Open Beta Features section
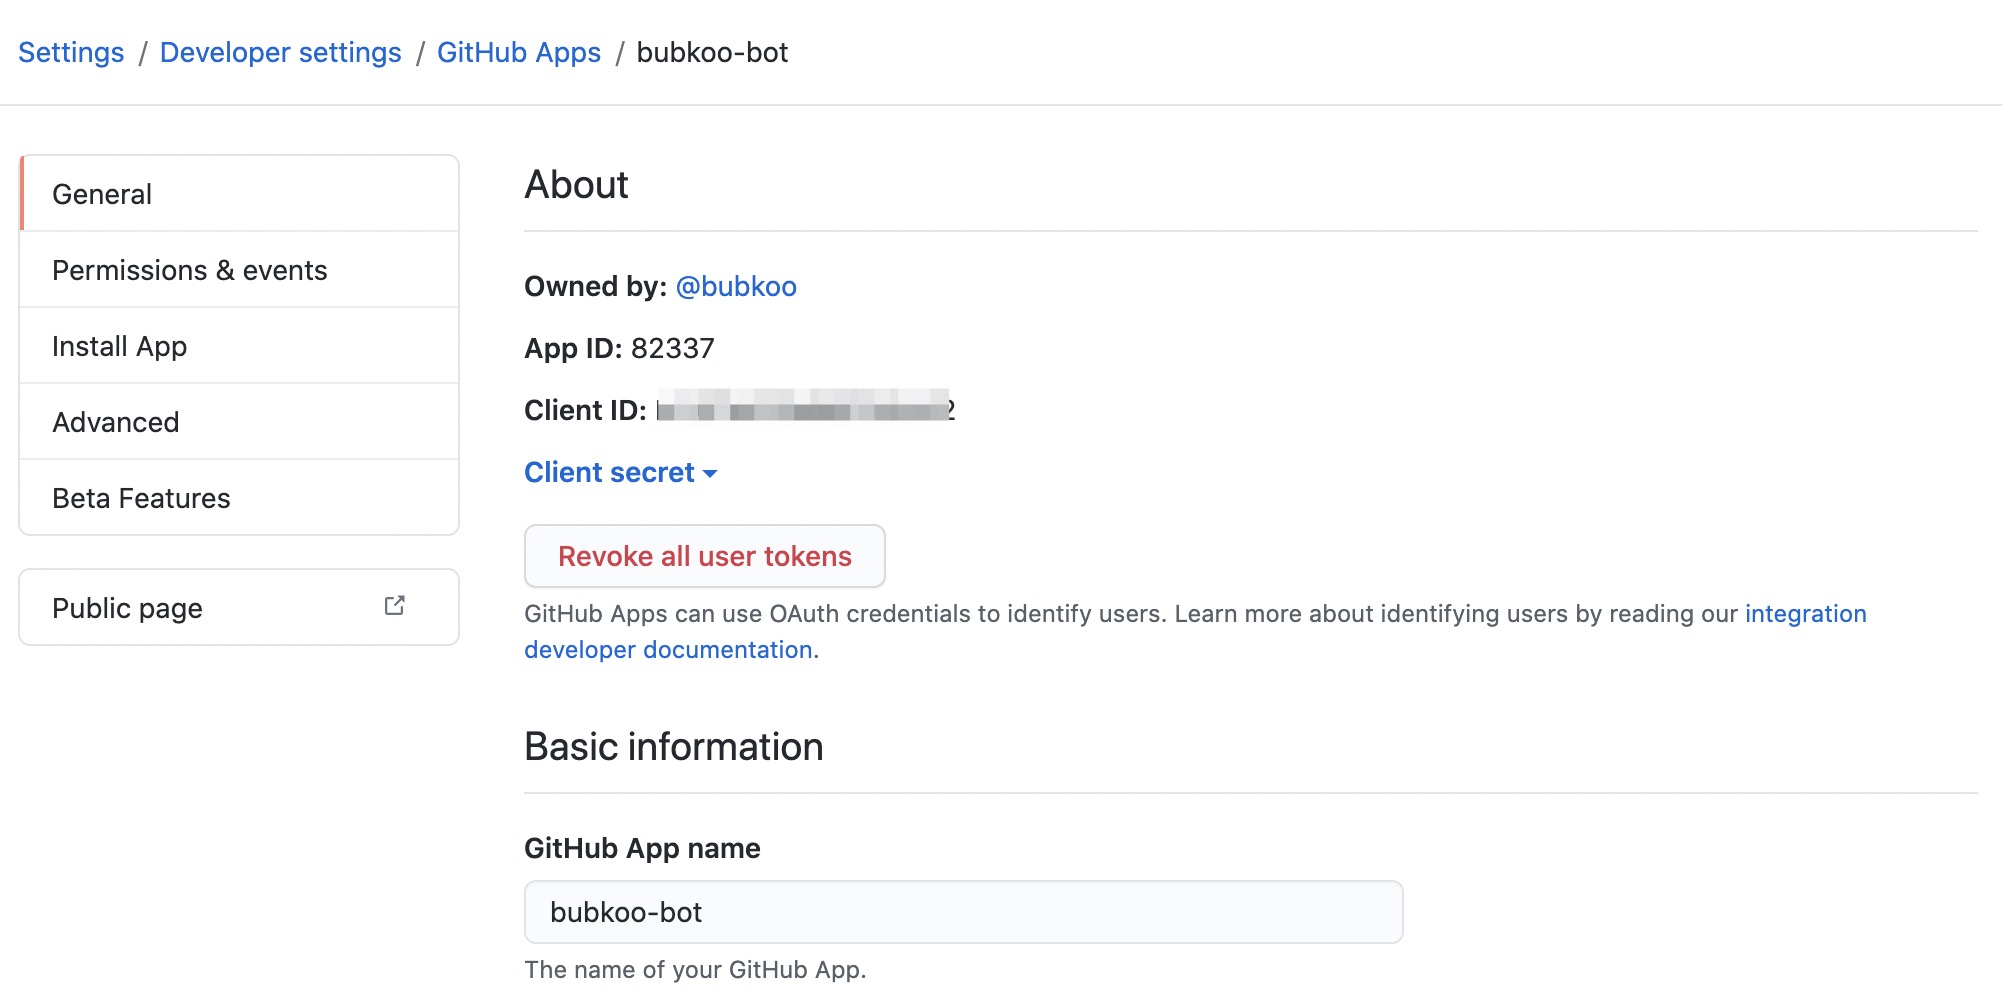This screenshot has height=1008, width=2002. coord(239,498)
